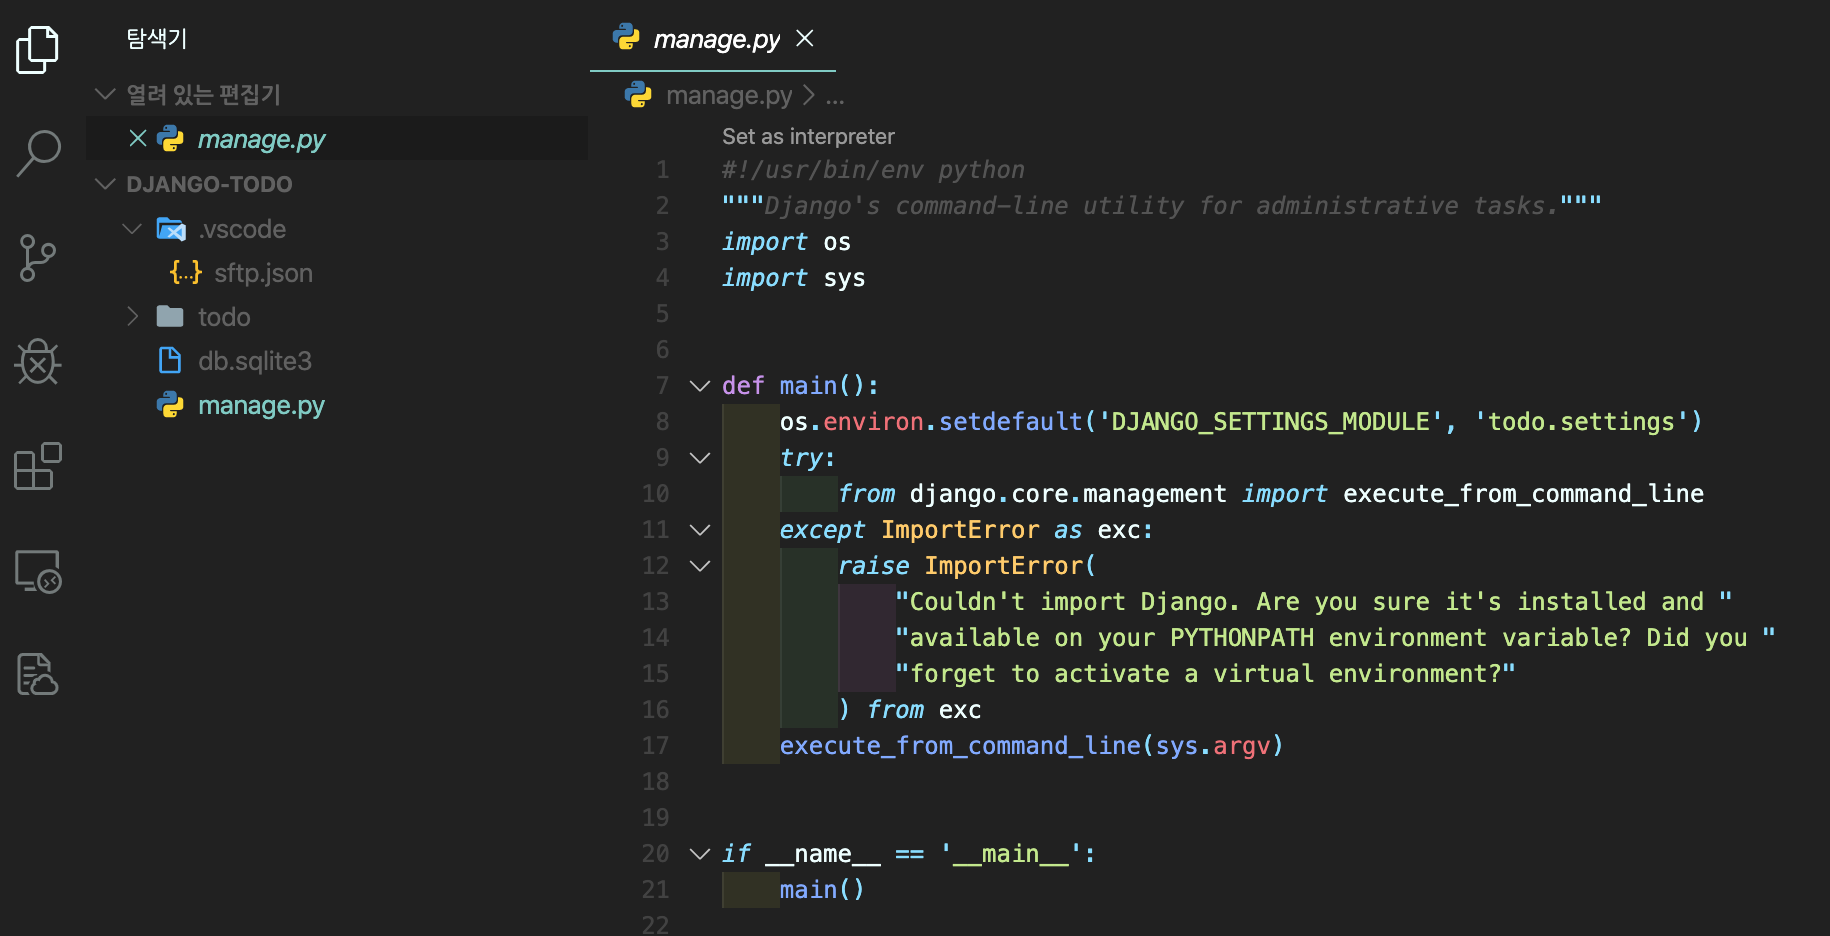Screen dimensions: 1830x936
Task: Open the Source Control view
Action: 38,258
